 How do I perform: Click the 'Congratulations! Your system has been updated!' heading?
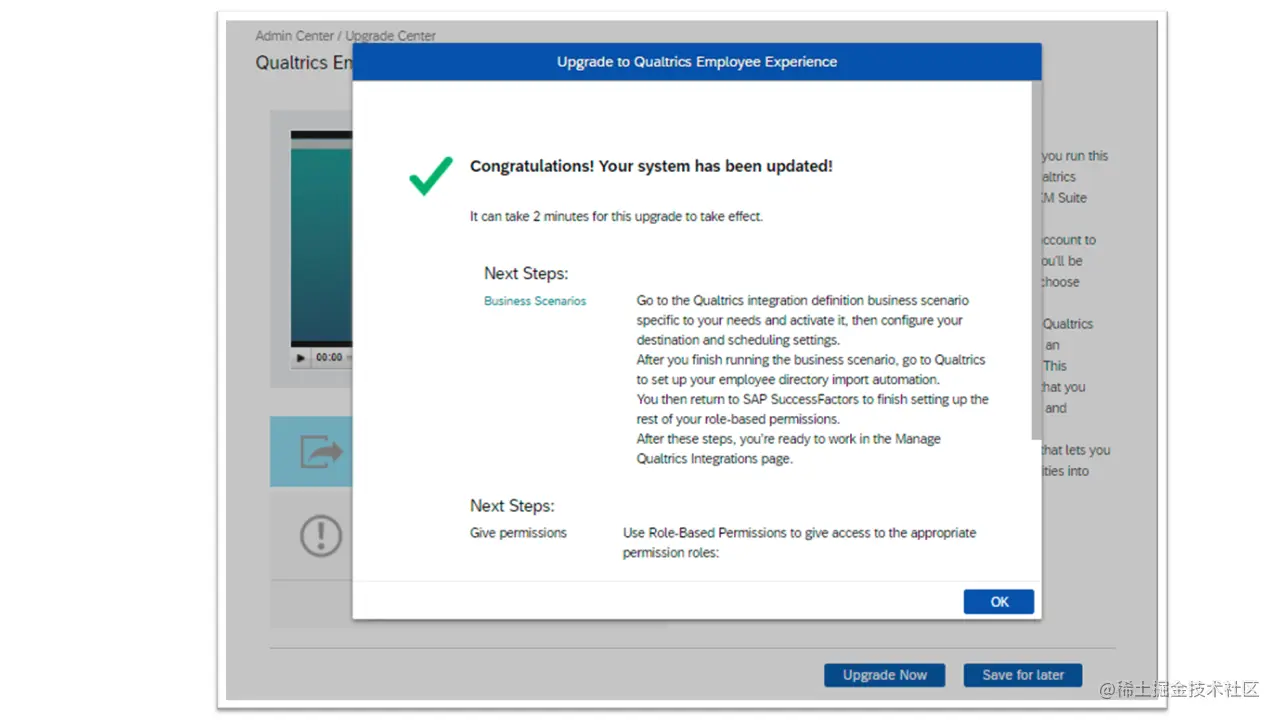[651, 166]
